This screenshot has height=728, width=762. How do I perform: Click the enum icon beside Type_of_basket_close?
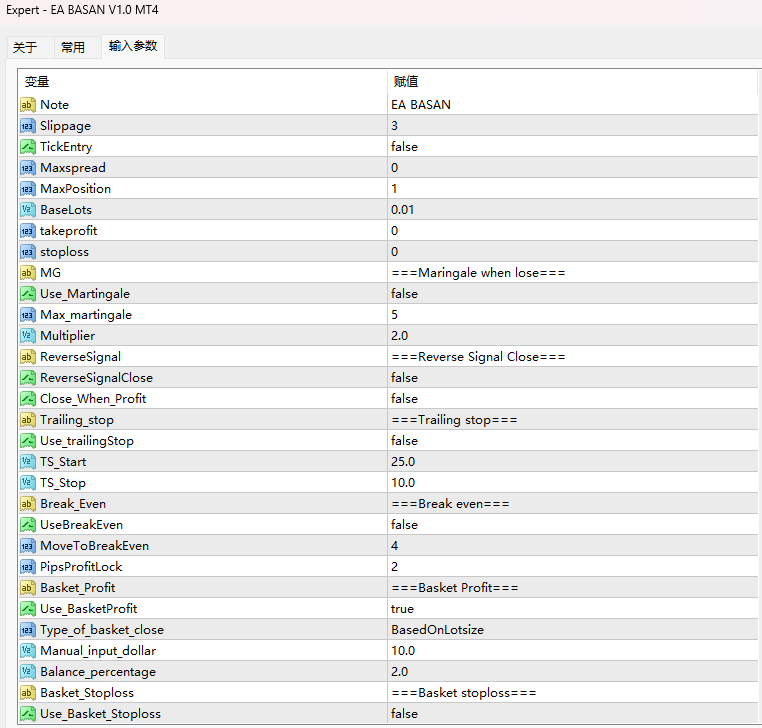point(27,630)
